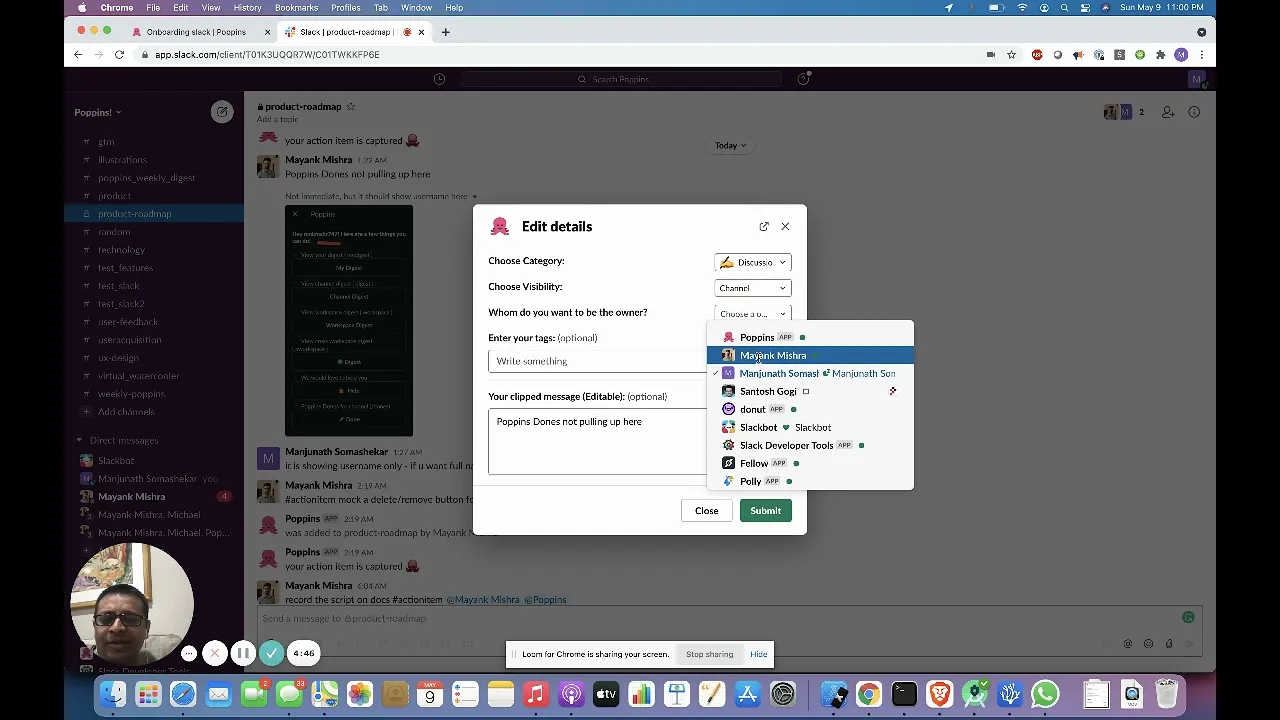The height and width of the screenshot is (720, 1280).
Task: Select Polly app option
Action: [810, 481]
